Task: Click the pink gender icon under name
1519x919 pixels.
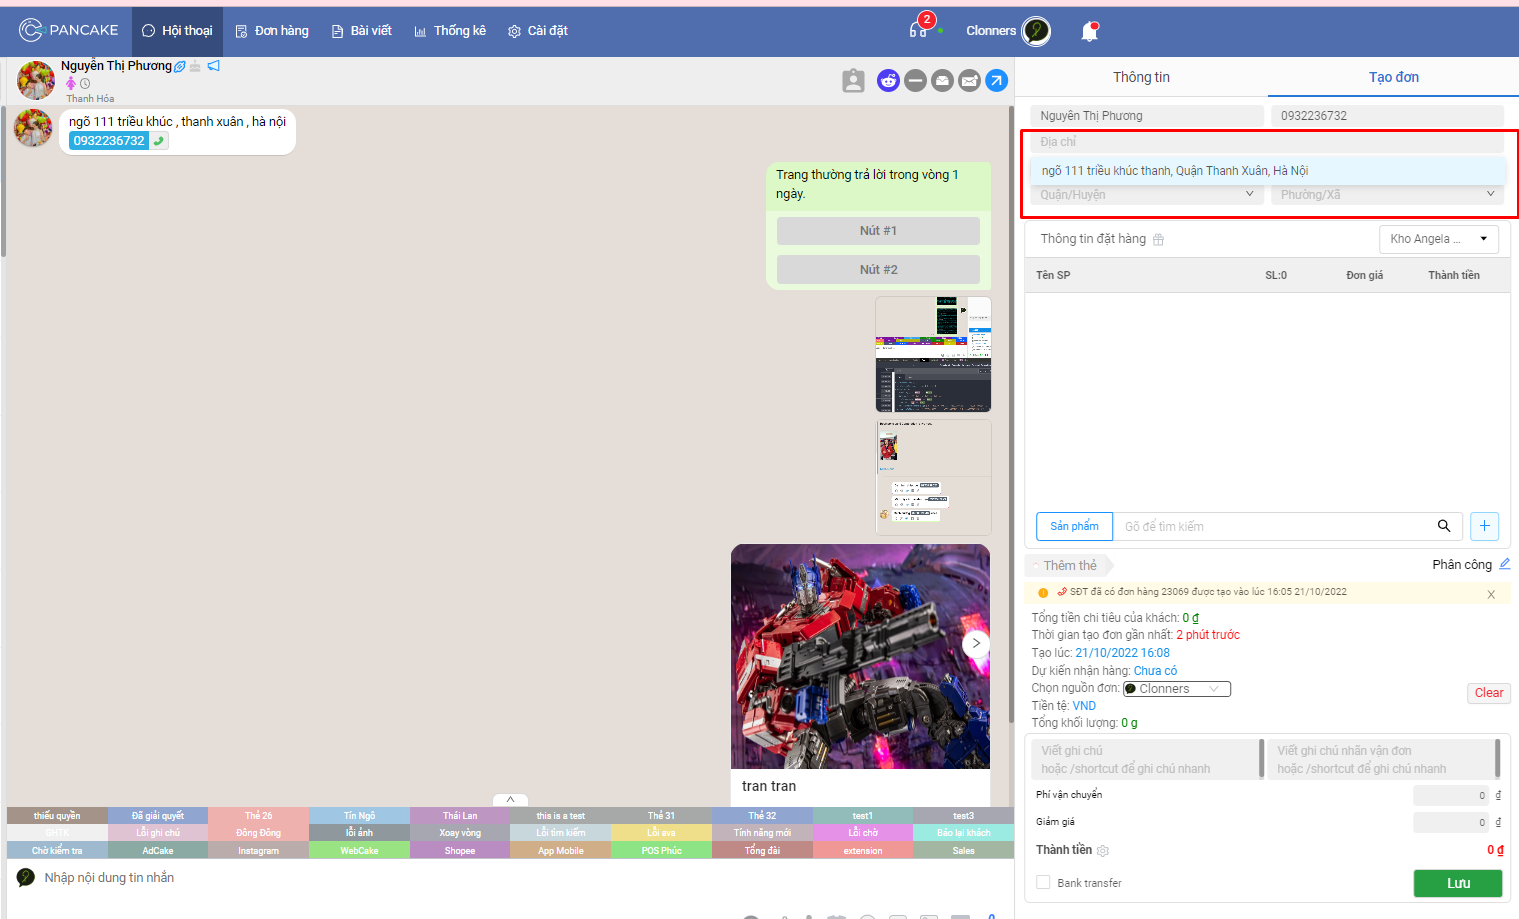Action: 71,83
